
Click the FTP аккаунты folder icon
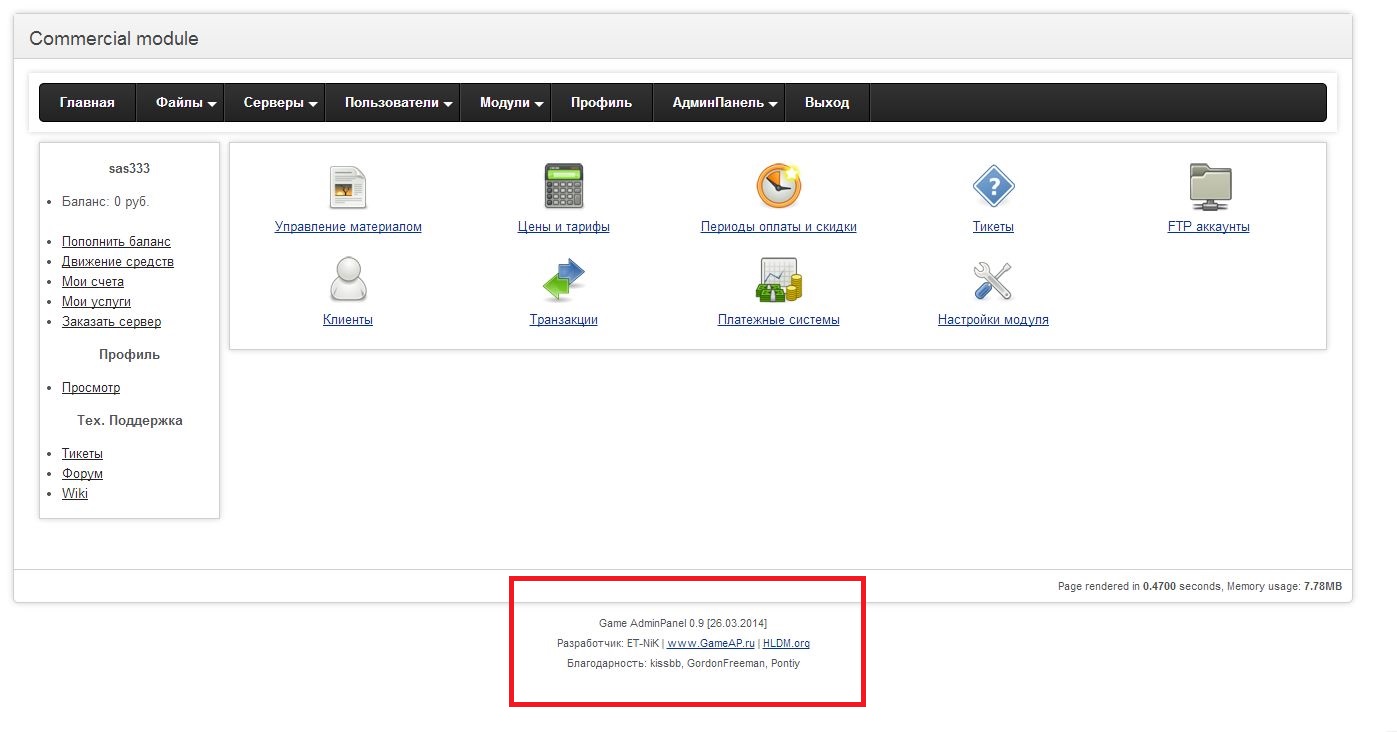click(1209, 187)
